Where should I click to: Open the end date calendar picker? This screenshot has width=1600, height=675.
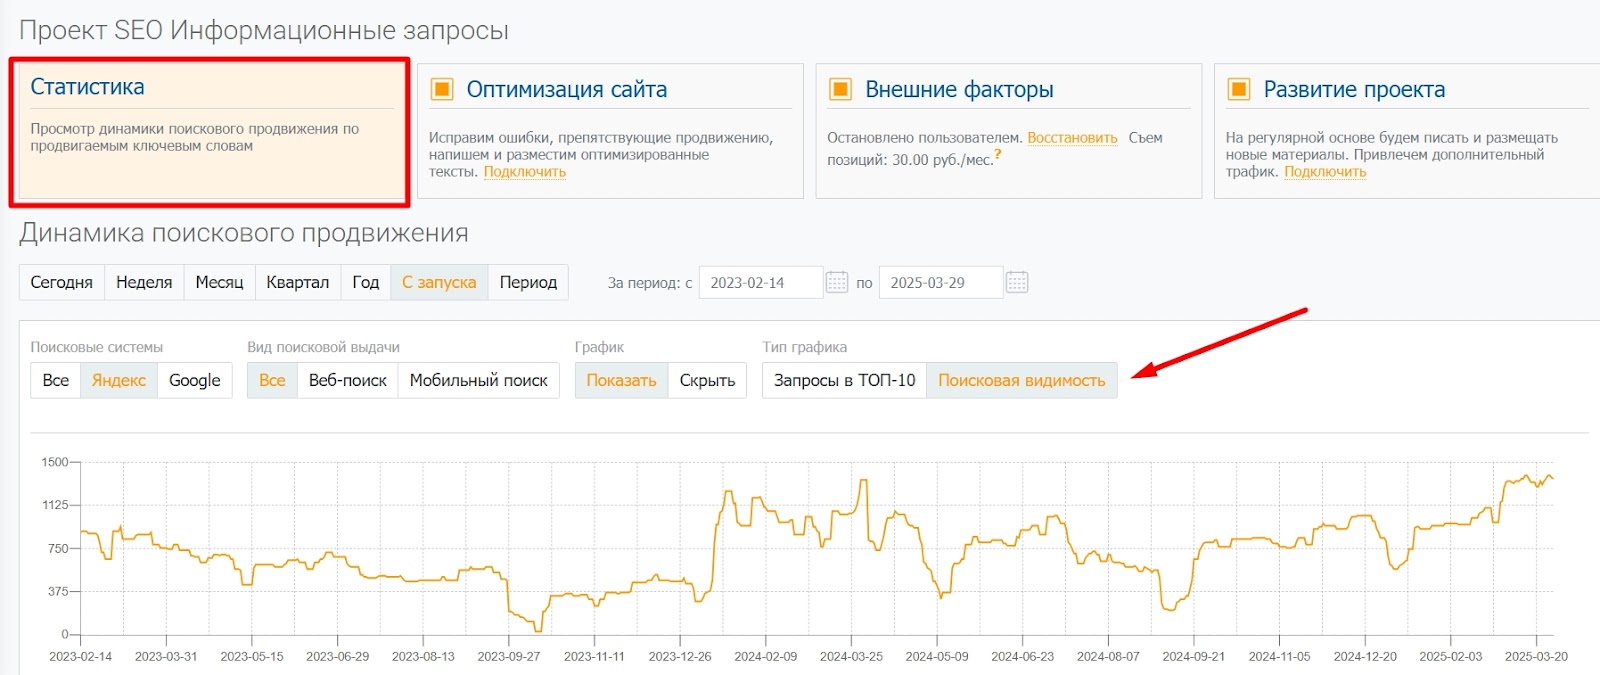1017,282
